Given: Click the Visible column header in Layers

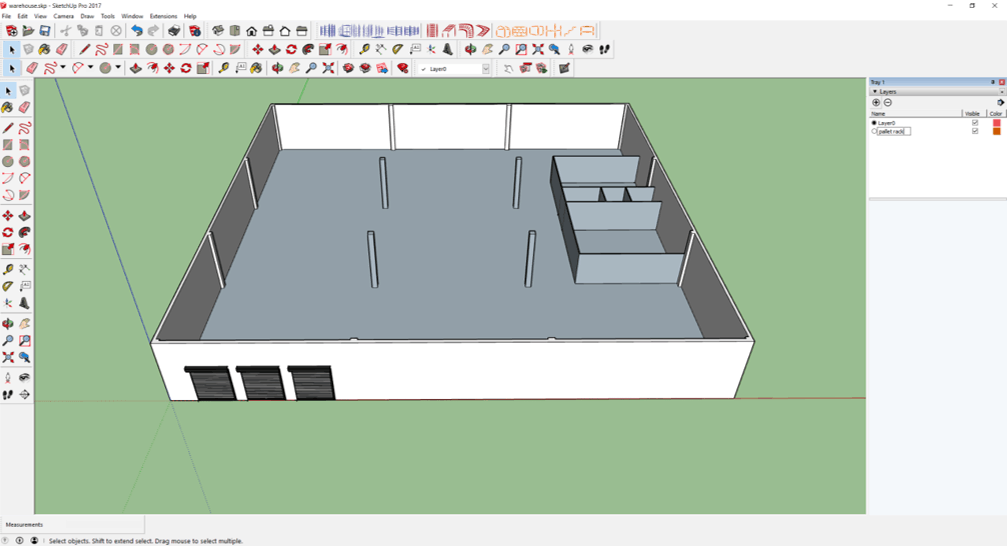Looking at the screenshot, I should (x=972, y=114).
